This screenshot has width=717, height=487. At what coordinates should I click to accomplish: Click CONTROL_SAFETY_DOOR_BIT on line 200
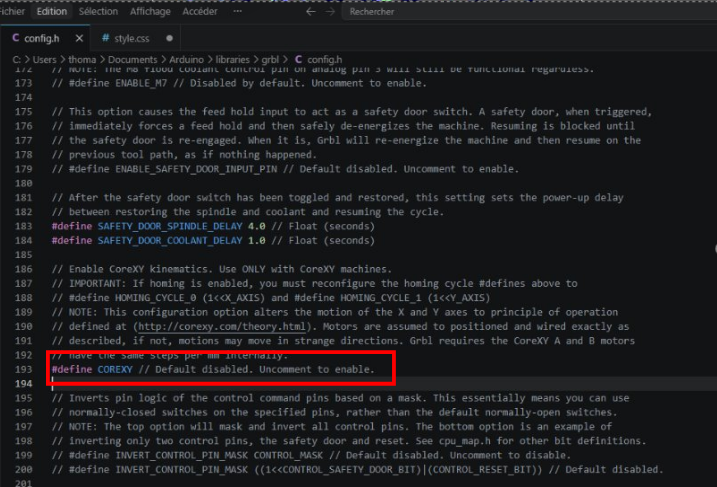tap(351, 470)
